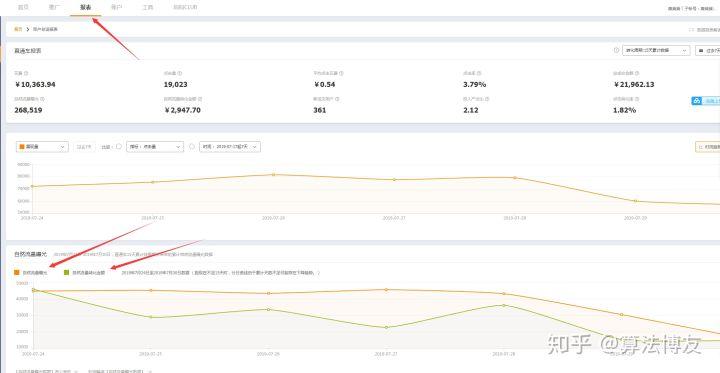The width and height of the screenshot is (720, 373).
Task: Click the top chart peak point at 2019-07-26
Action: coord(274,175)
